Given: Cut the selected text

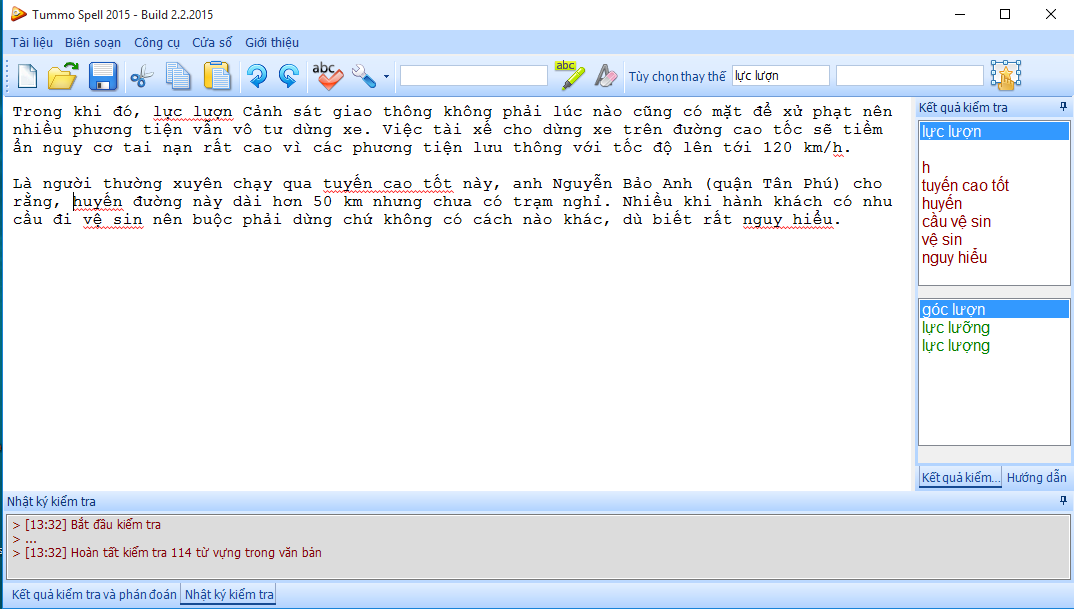Looking at the screenshot, I should [x=141, y=75].
